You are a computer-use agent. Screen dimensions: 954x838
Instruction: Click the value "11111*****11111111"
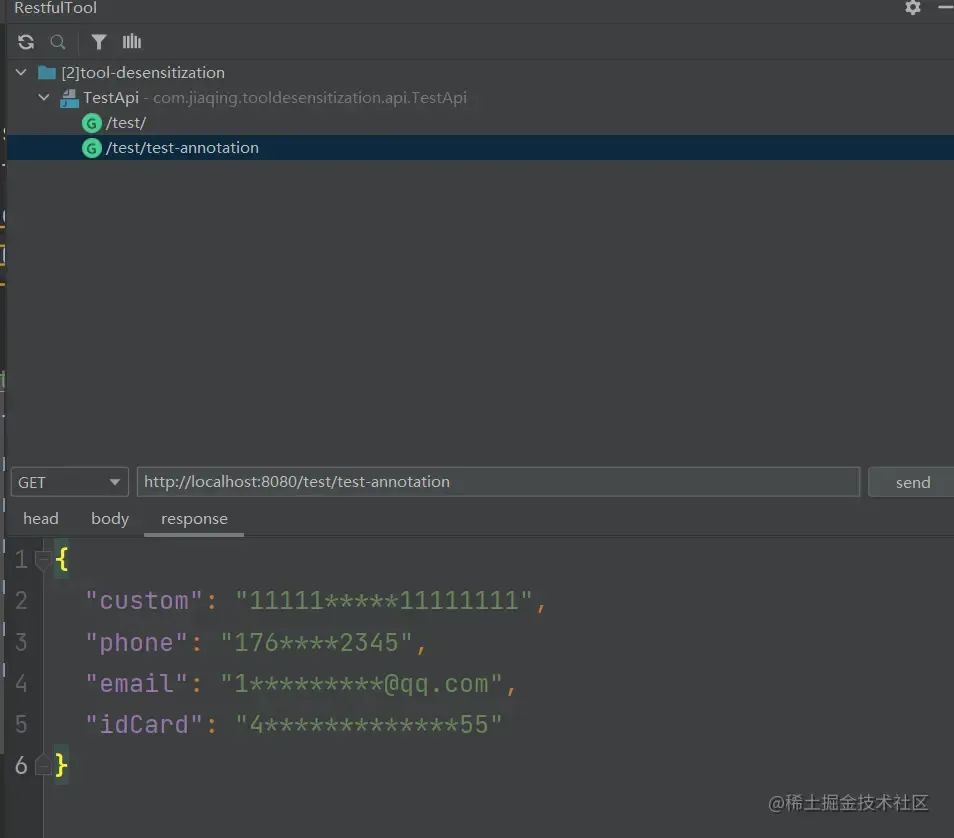click(383, 601)
